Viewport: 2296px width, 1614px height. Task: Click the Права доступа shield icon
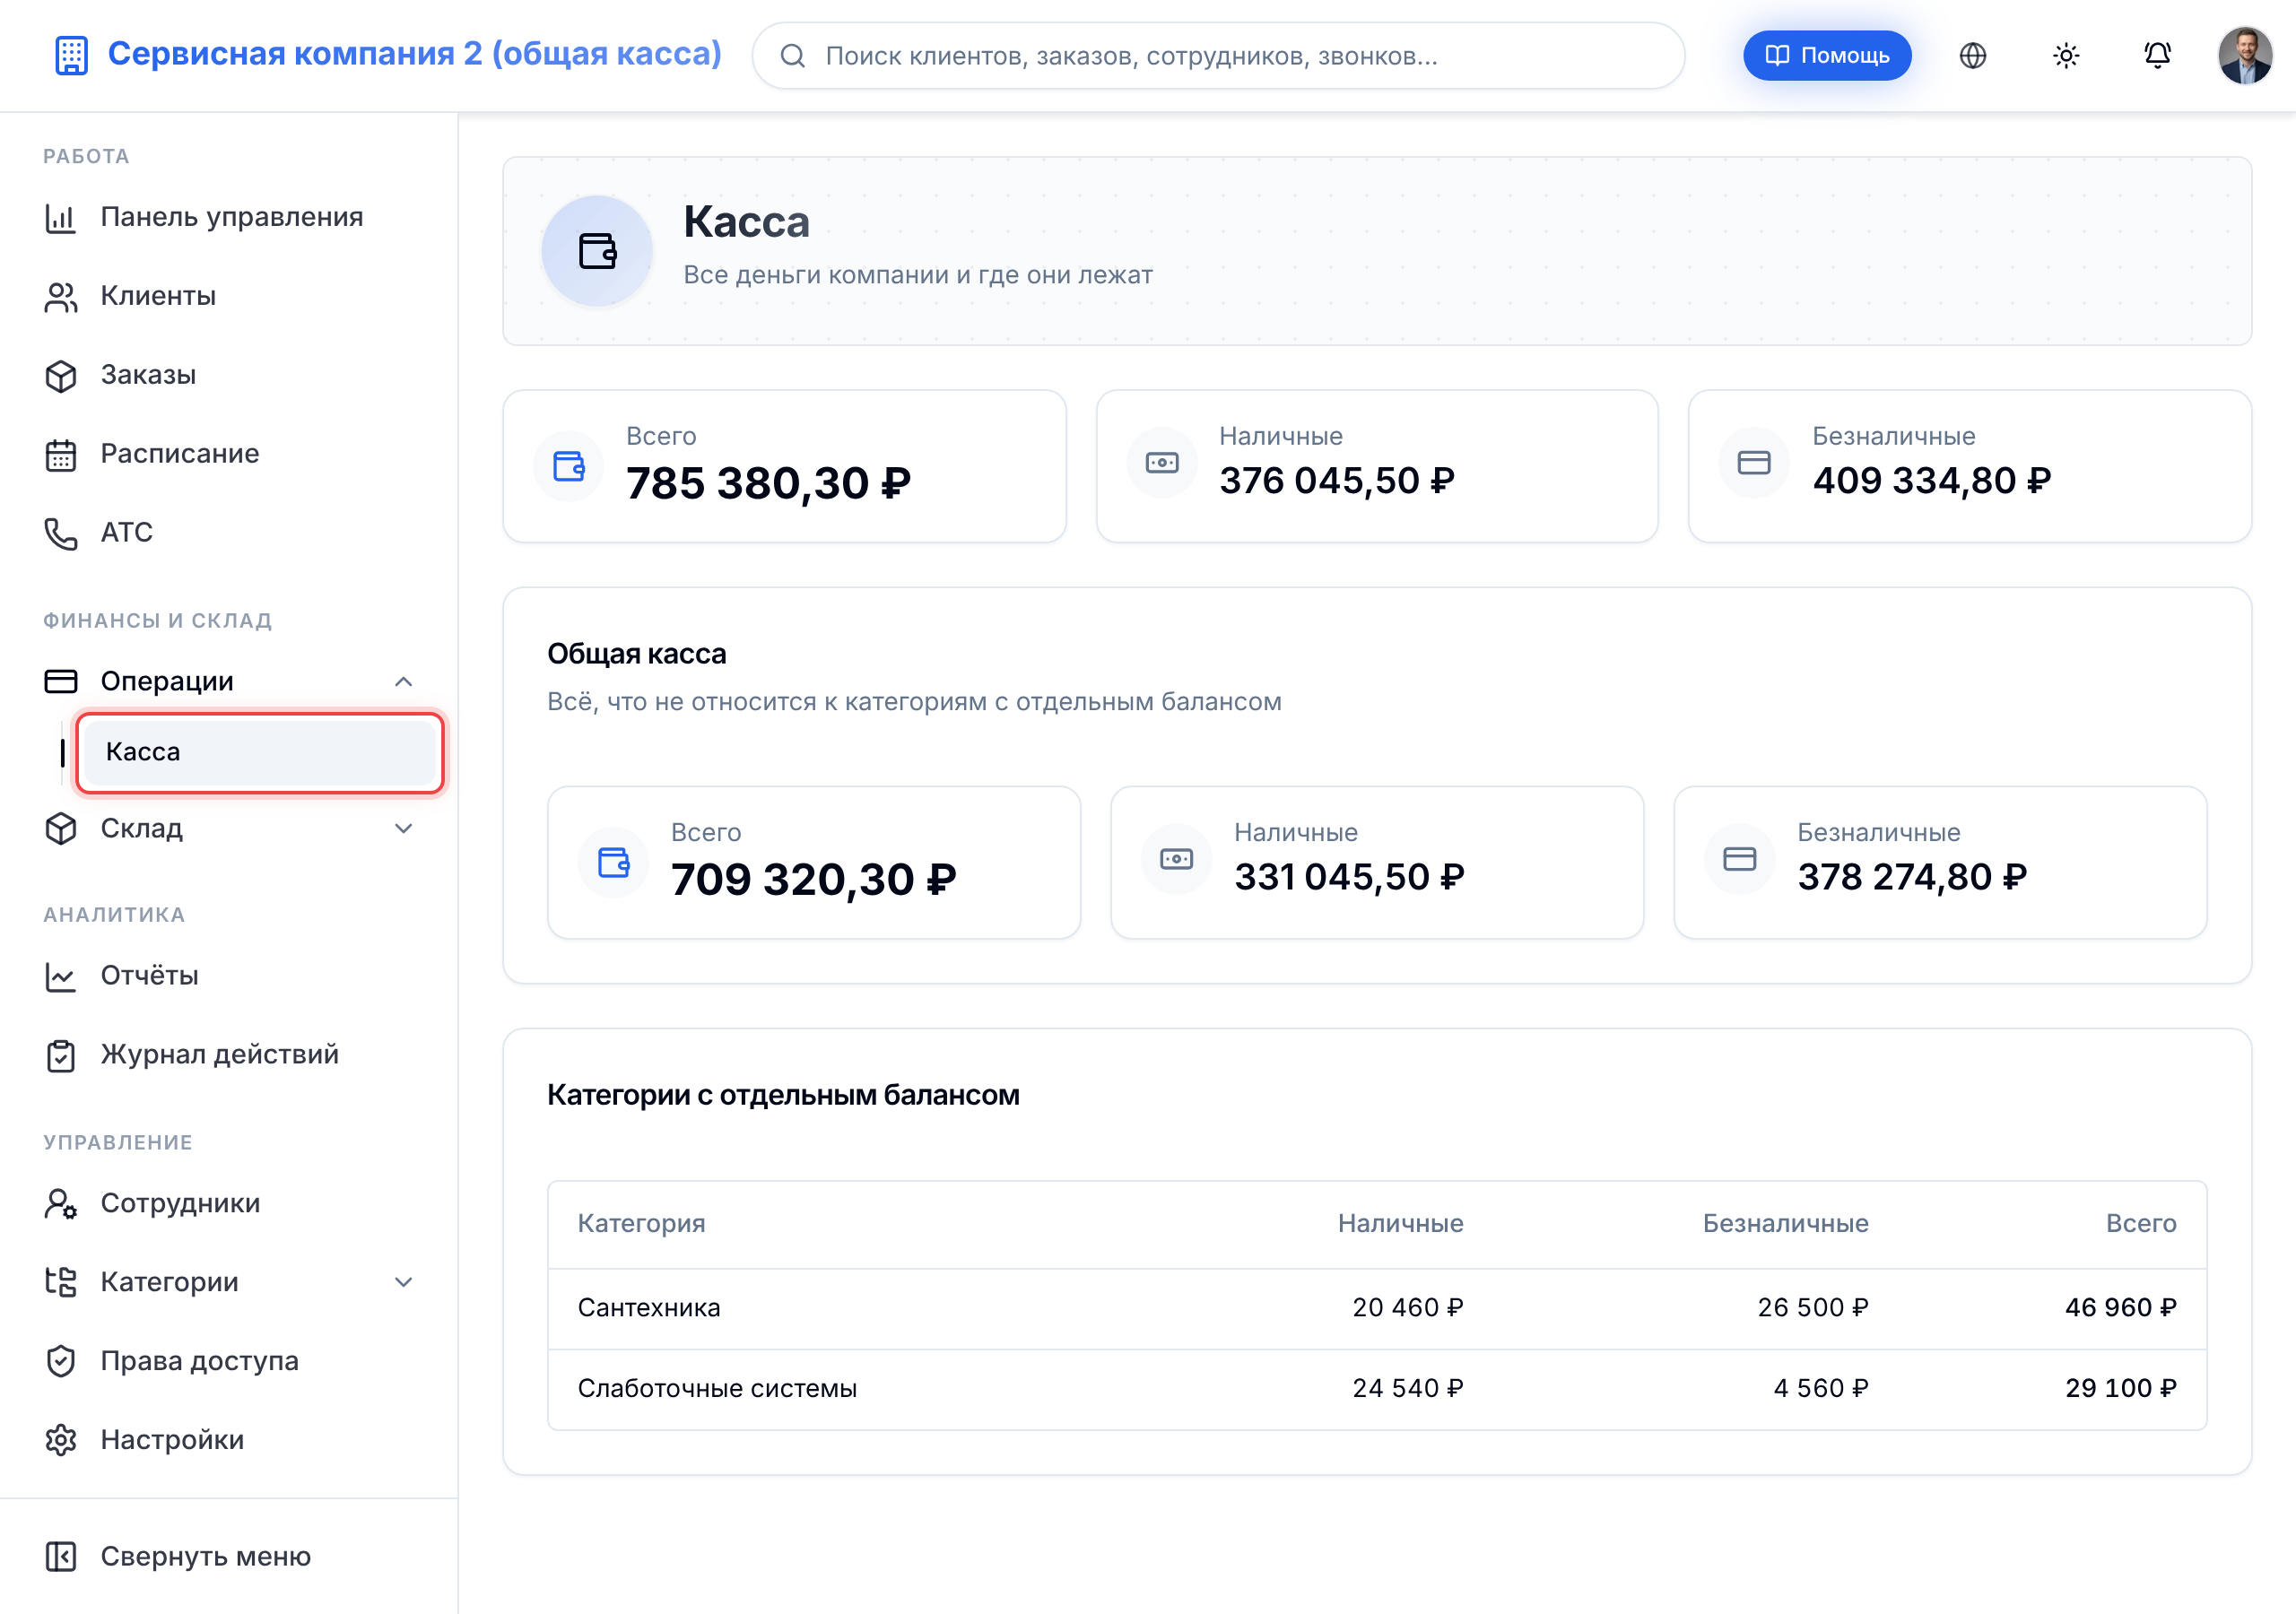point(61,1362)
